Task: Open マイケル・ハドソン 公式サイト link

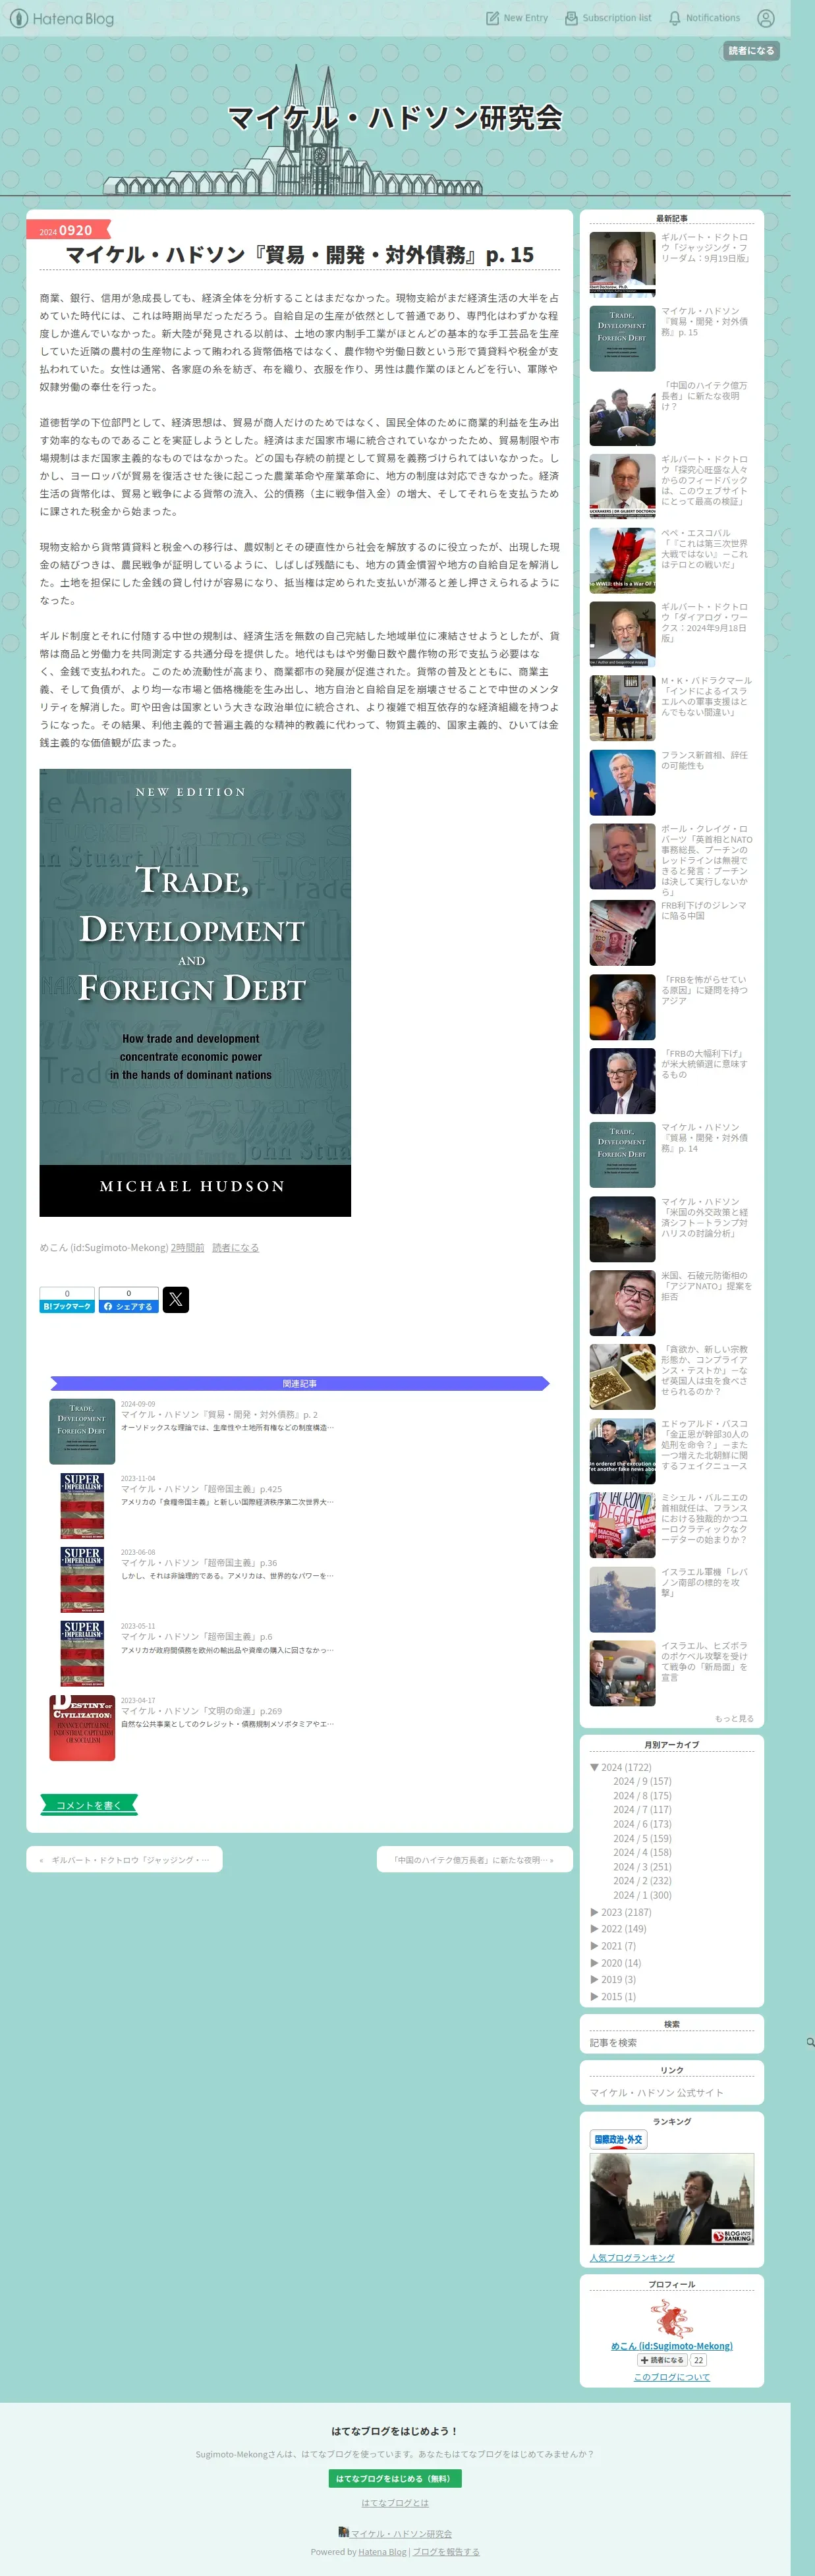Action: pos(656,2092)
